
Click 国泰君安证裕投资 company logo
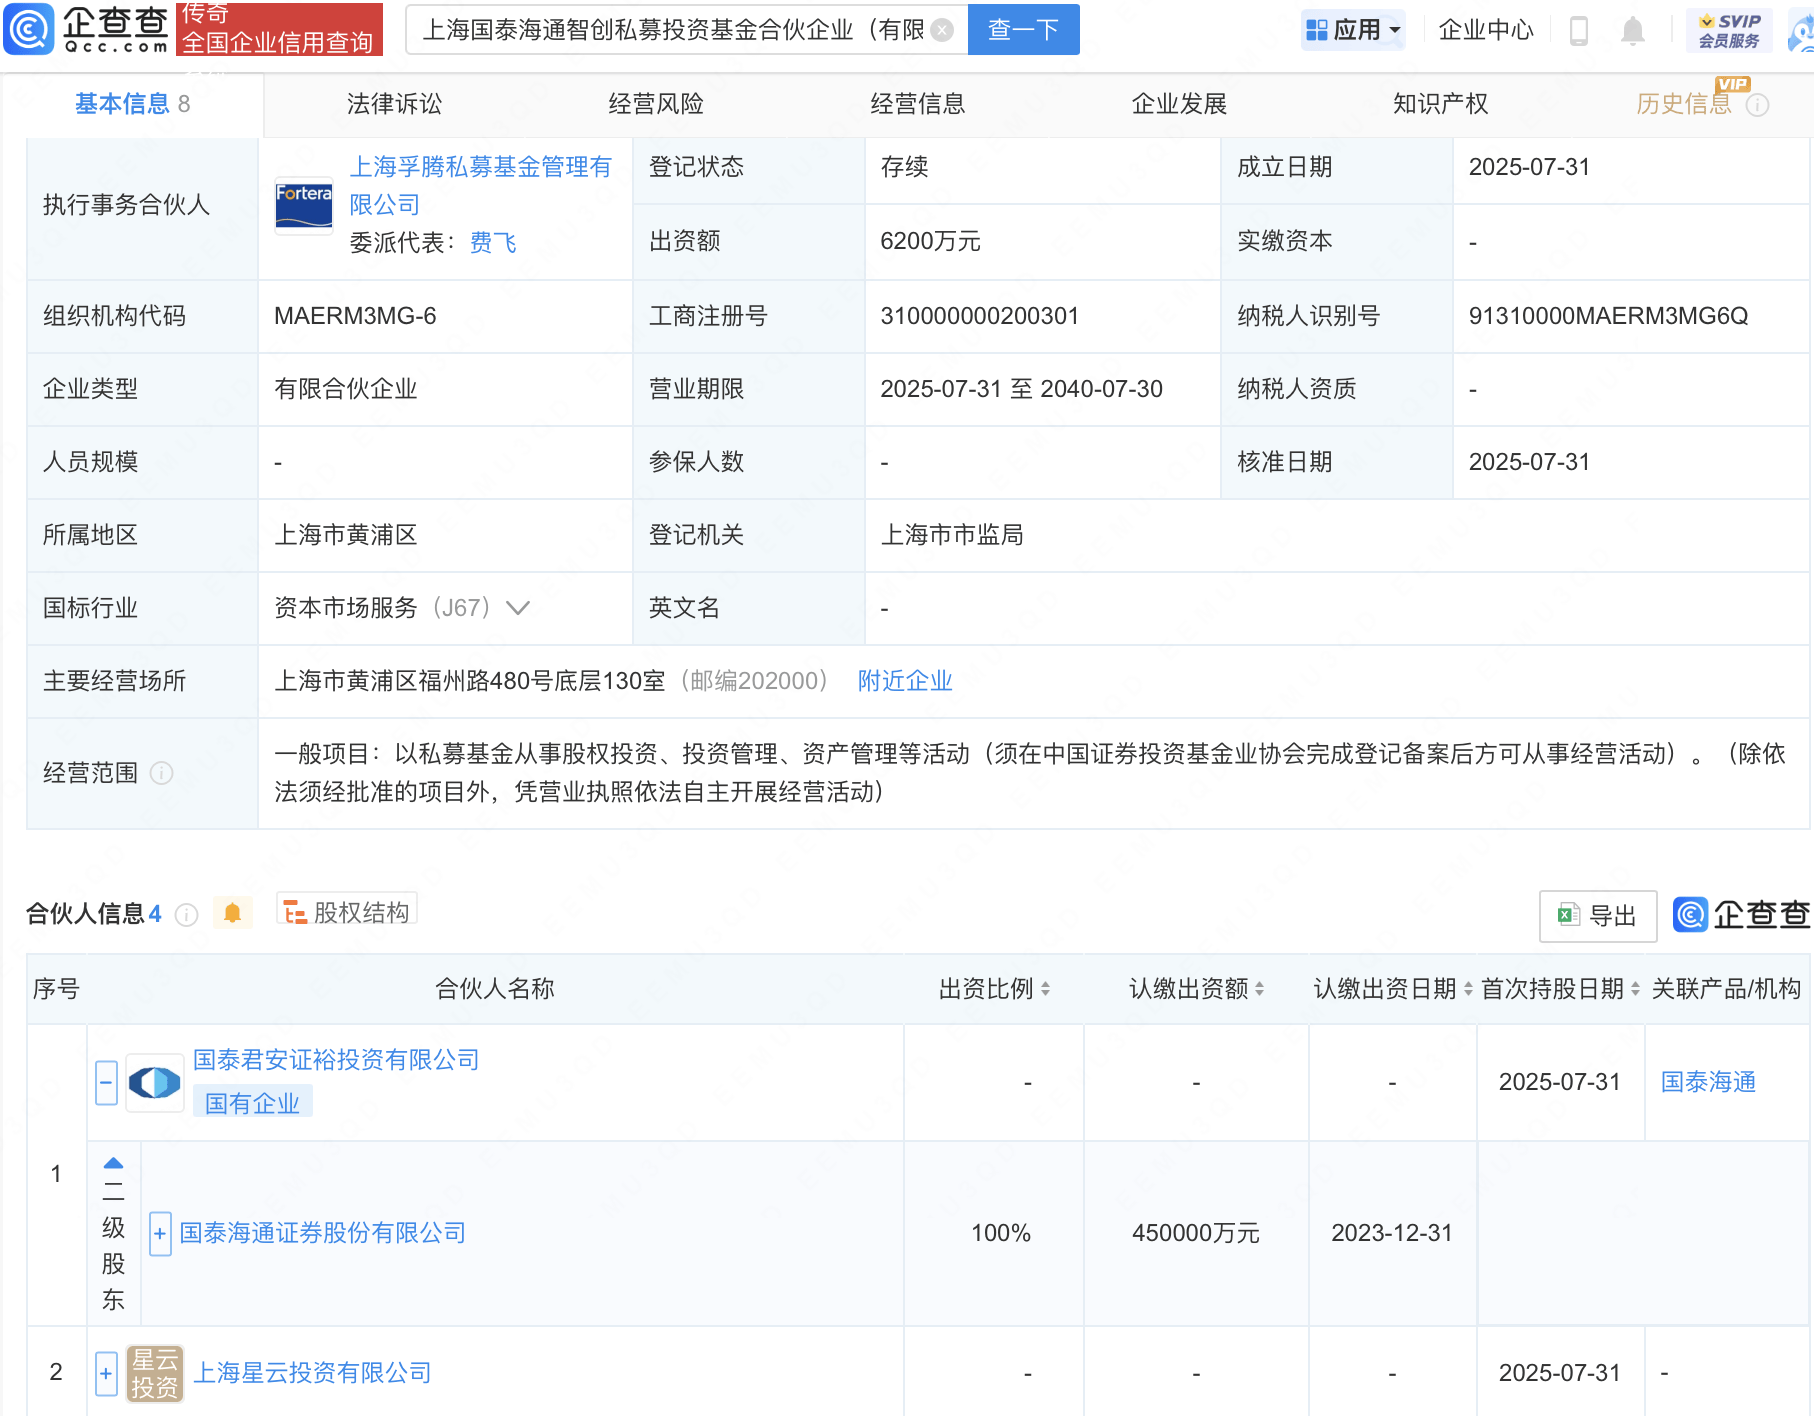click(155, 1082)
